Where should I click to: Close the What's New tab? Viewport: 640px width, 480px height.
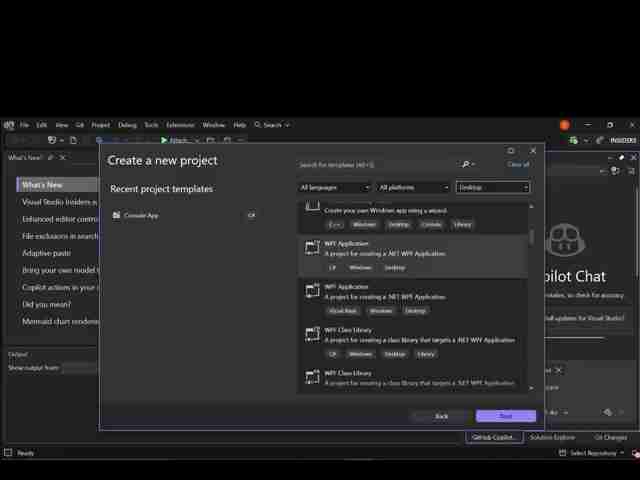click(62, 158)
